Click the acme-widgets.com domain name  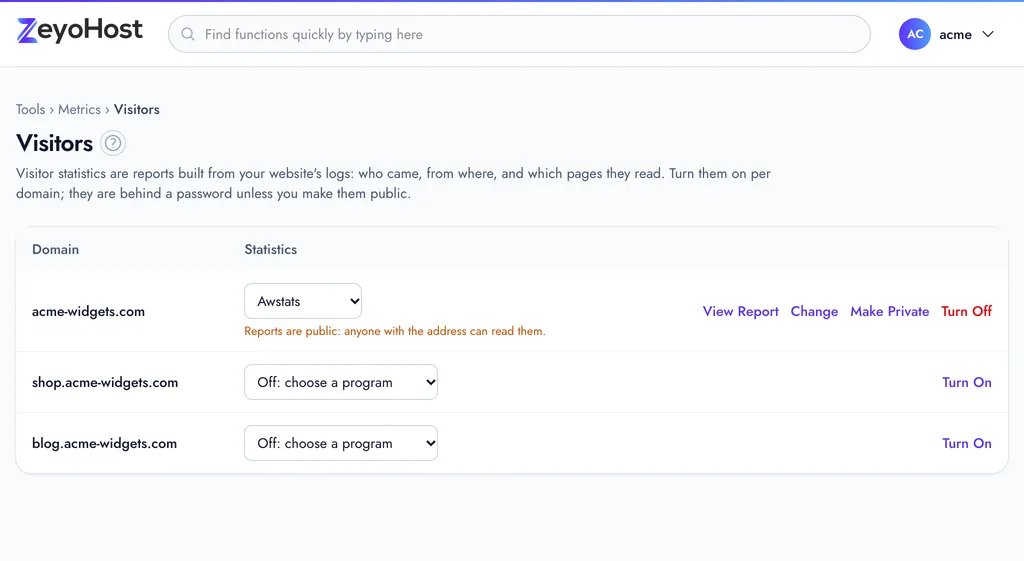88,311
